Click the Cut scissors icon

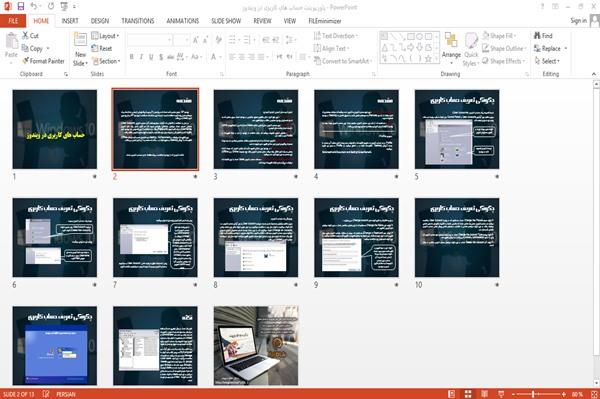coord(26,36)
